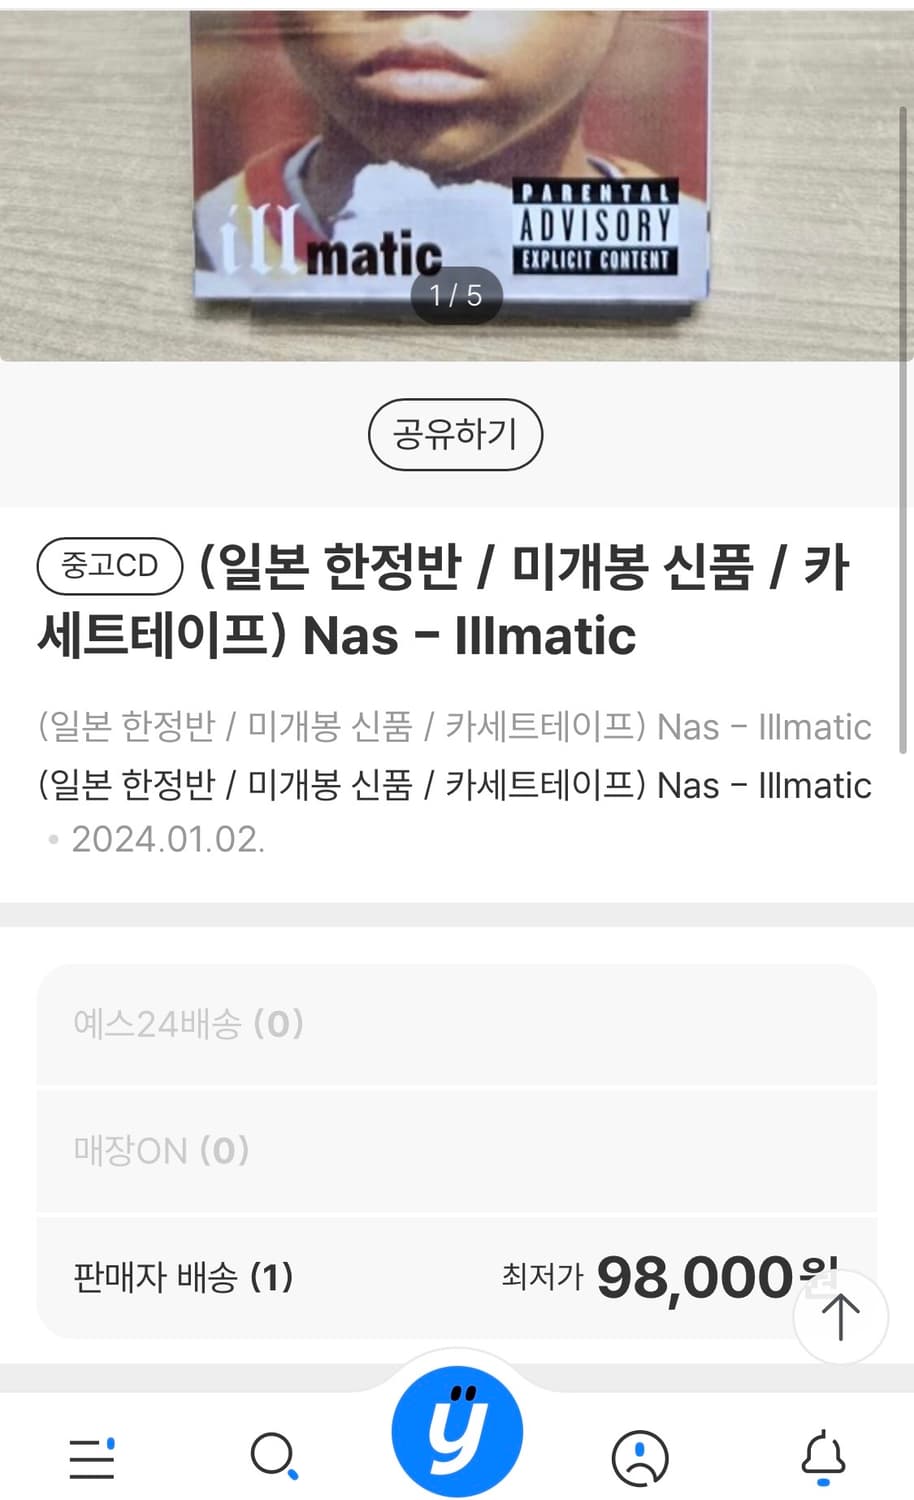Select the 매장ON (0) option
This screenshot has width=914, height=1500.
456,1150
